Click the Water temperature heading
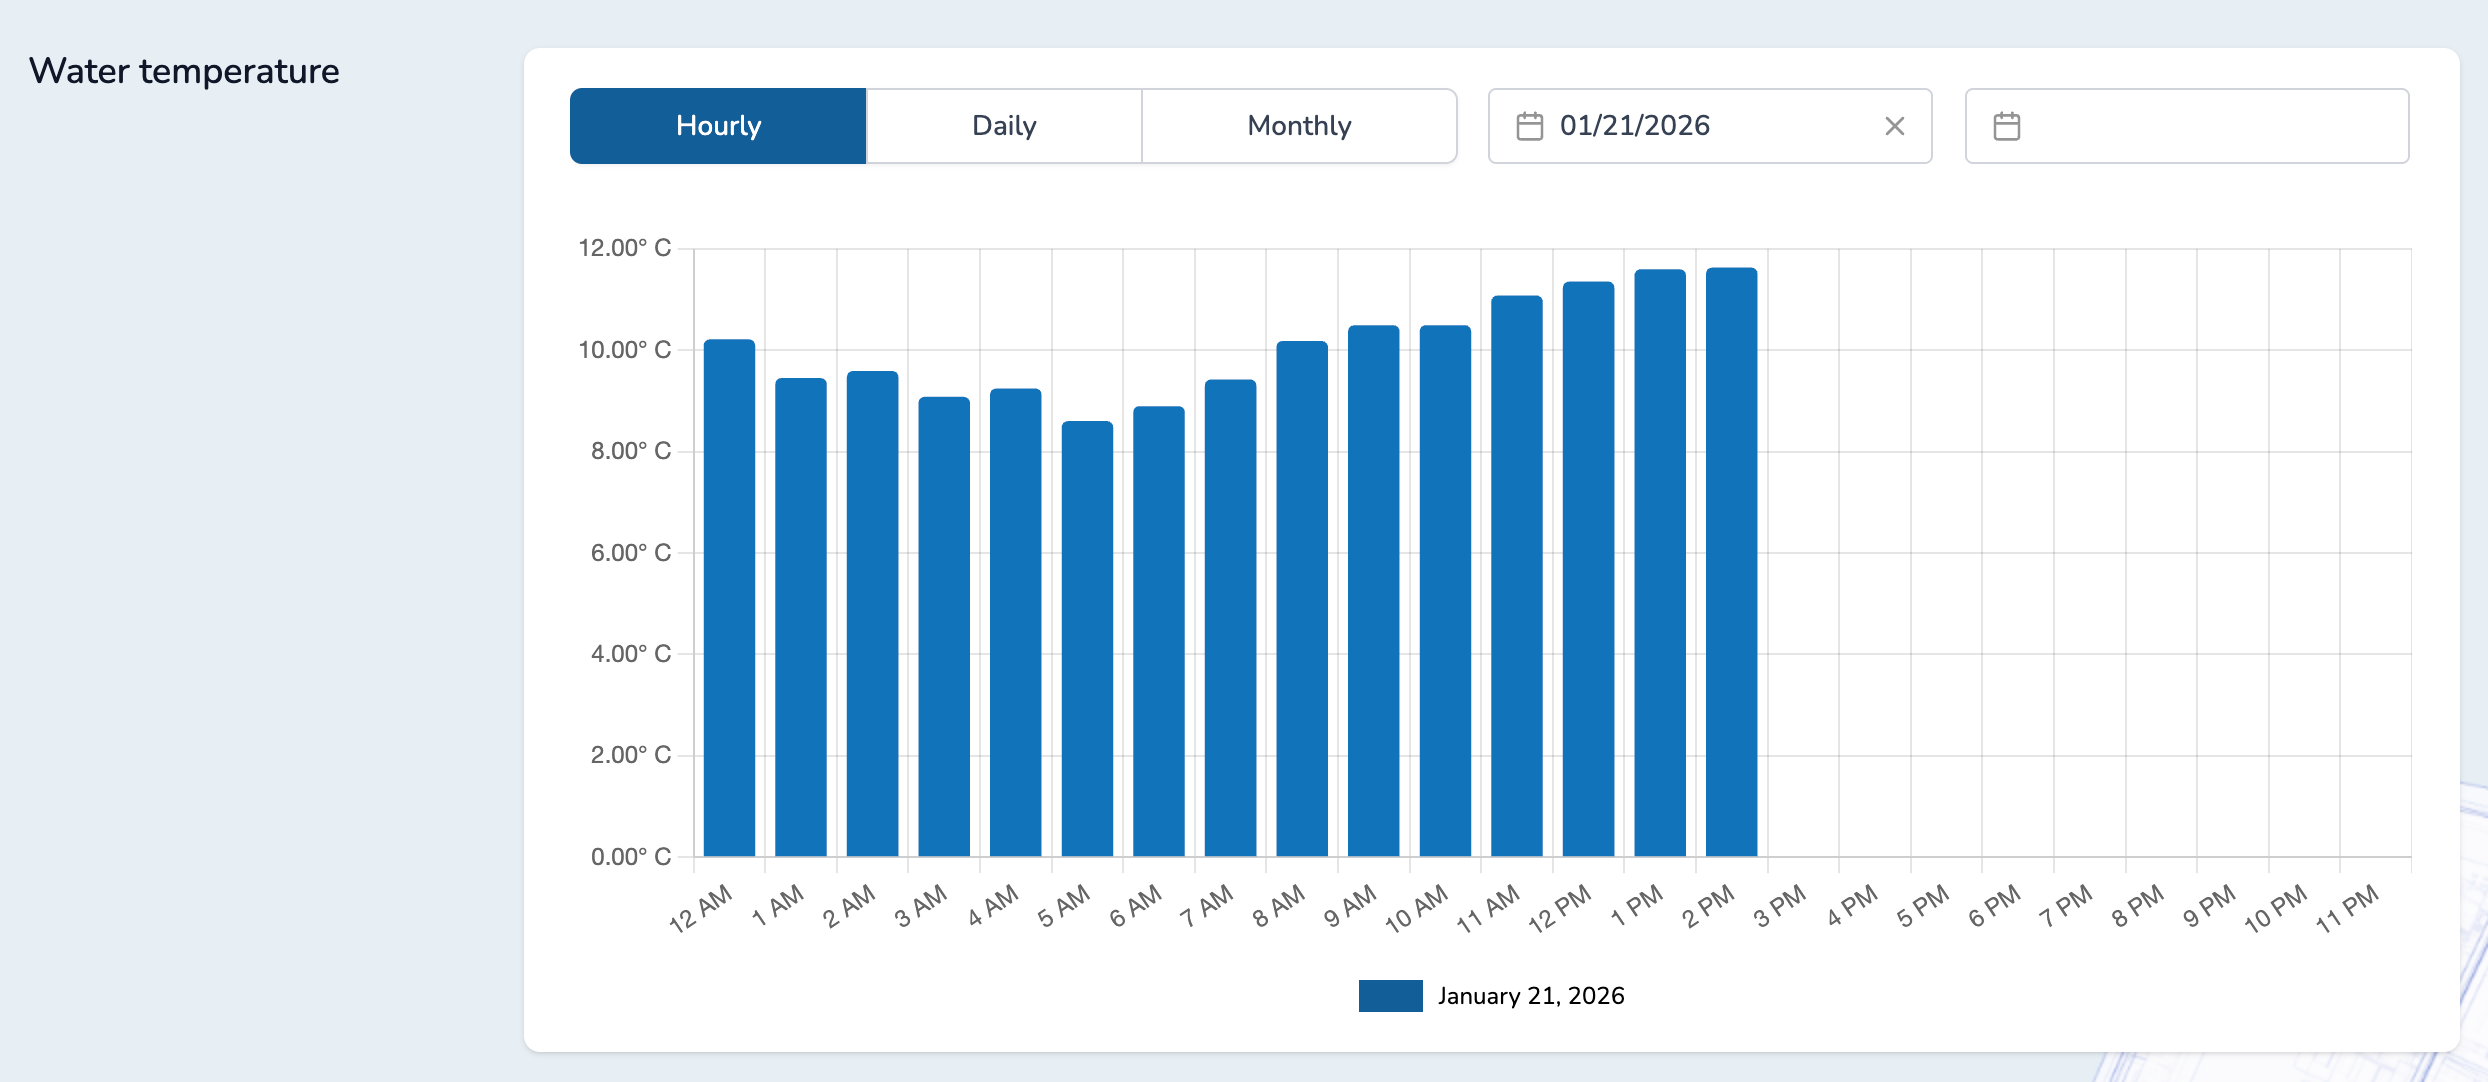 (184, 72)
